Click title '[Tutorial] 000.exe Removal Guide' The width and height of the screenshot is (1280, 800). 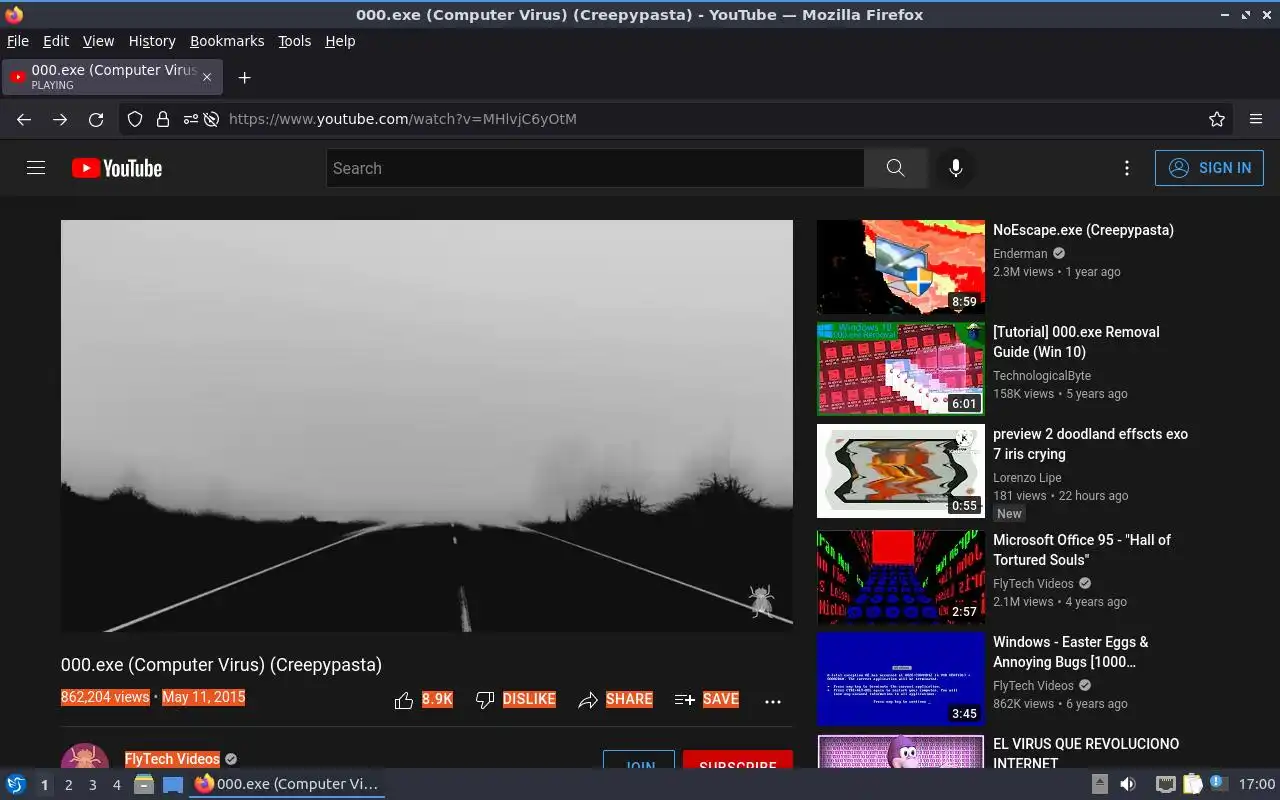click(1076, 342)
